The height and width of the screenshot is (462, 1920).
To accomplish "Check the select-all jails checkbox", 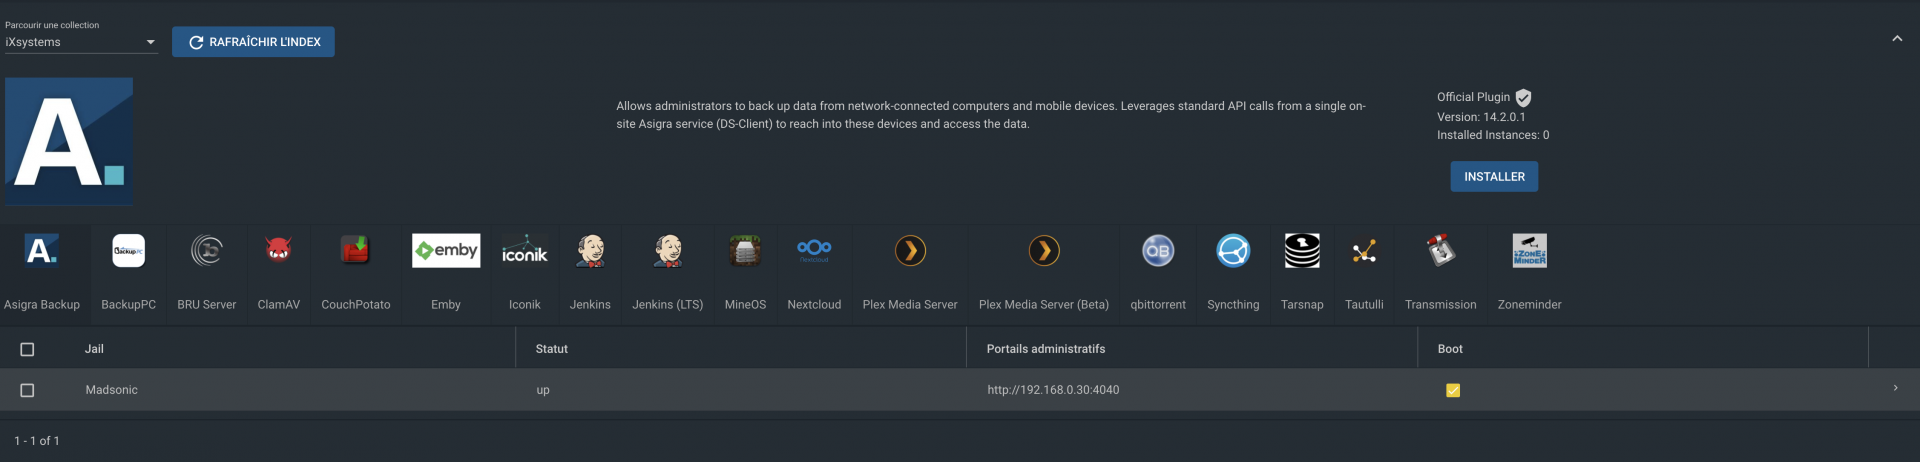I will (x=27, y=349).
